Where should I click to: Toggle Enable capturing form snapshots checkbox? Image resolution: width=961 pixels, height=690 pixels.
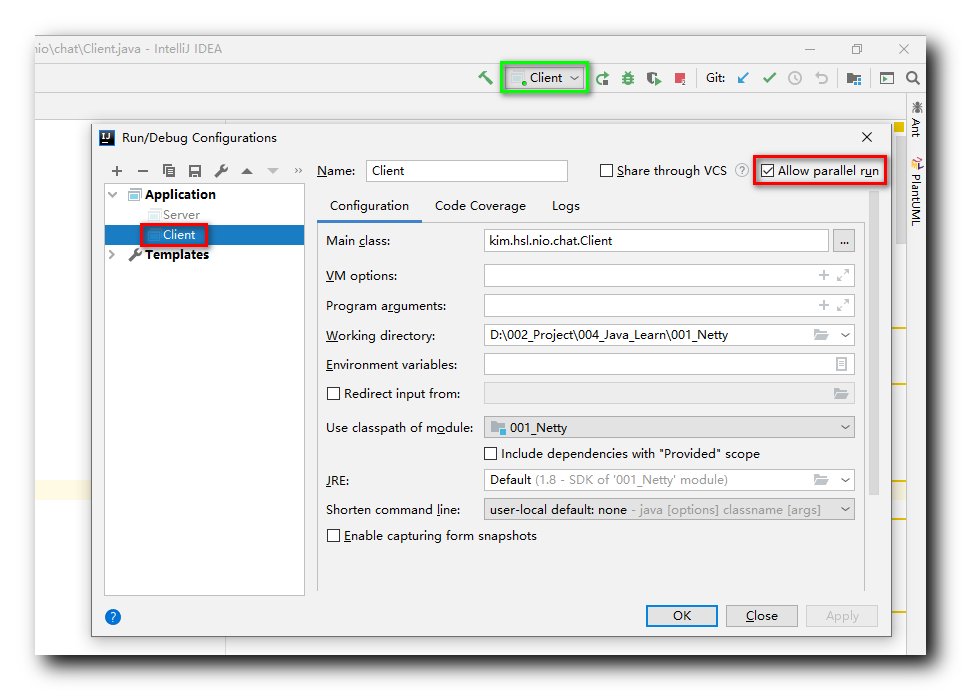333,536
